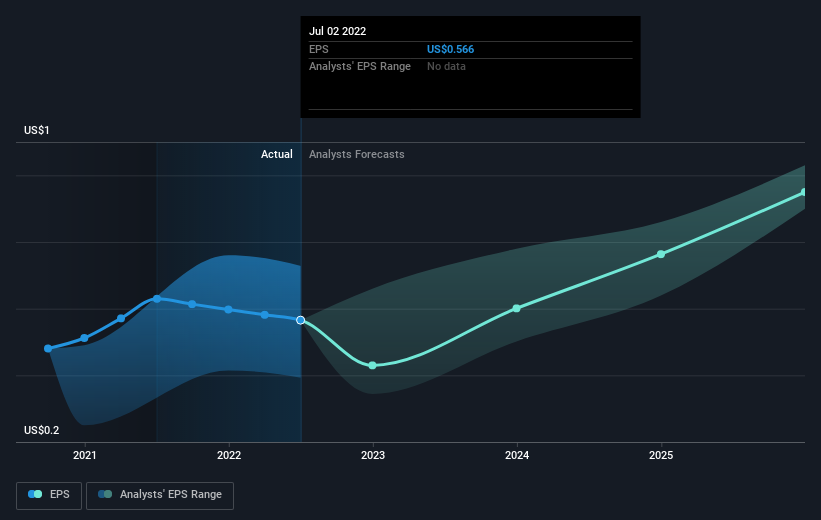Viewport: 821px width, 520px height.
Task: Click the US$0.566 EPS value in tooltip
Action: click(450, 49)
